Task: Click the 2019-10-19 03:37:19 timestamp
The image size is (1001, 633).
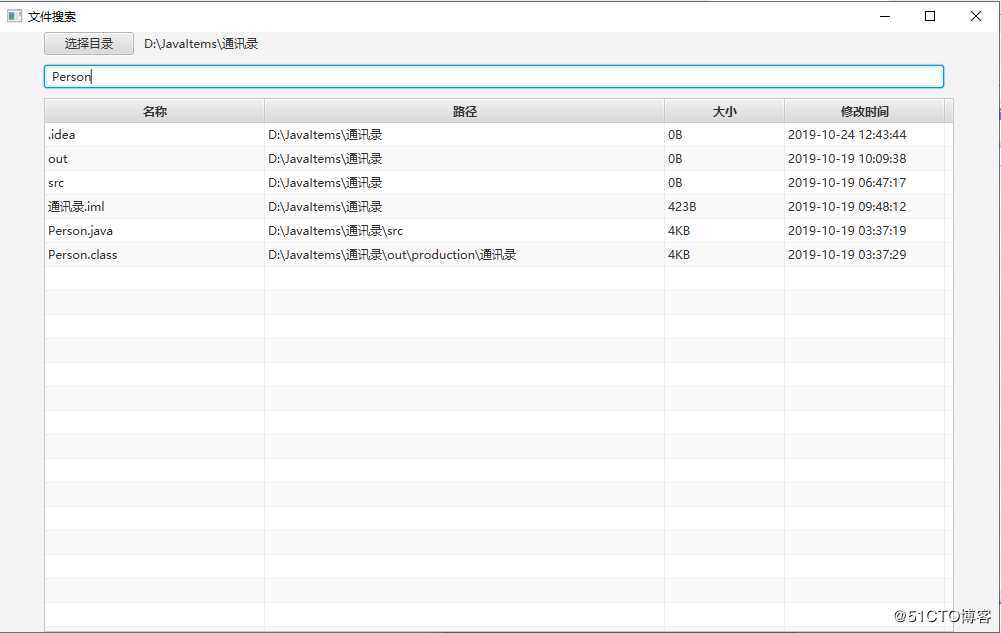Action: click(x=847, y=231)
